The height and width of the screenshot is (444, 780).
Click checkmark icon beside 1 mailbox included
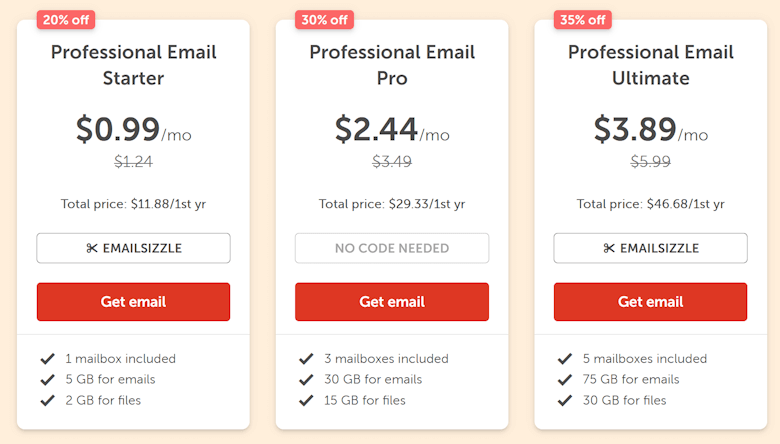47,358
